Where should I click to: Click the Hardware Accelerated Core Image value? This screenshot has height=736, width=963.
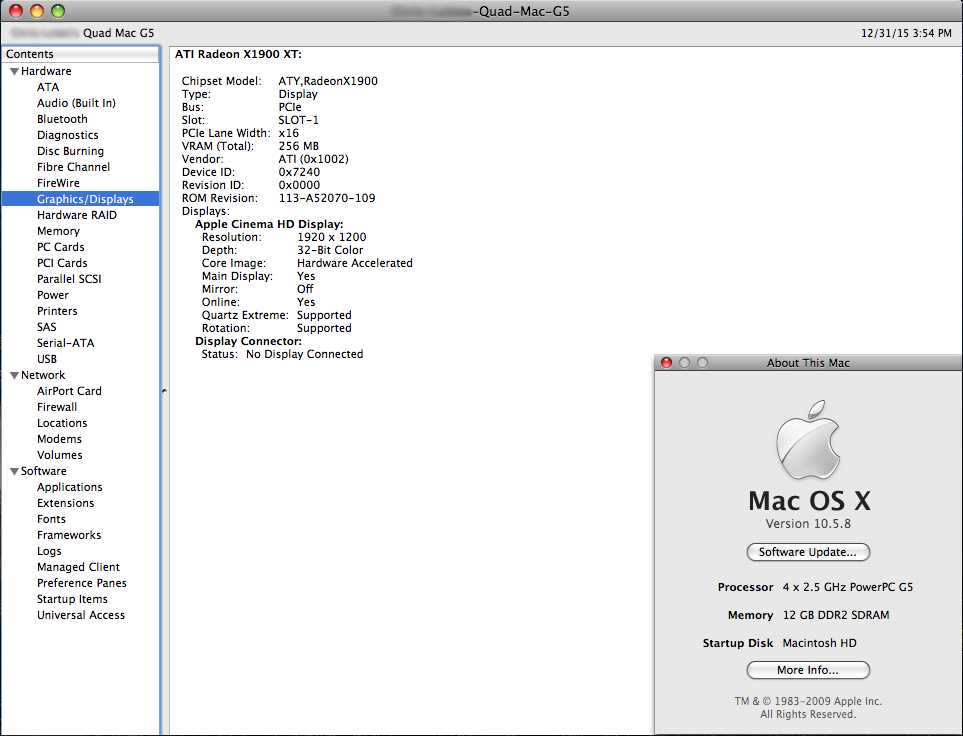pyautogui.click(x=355, y=263)
